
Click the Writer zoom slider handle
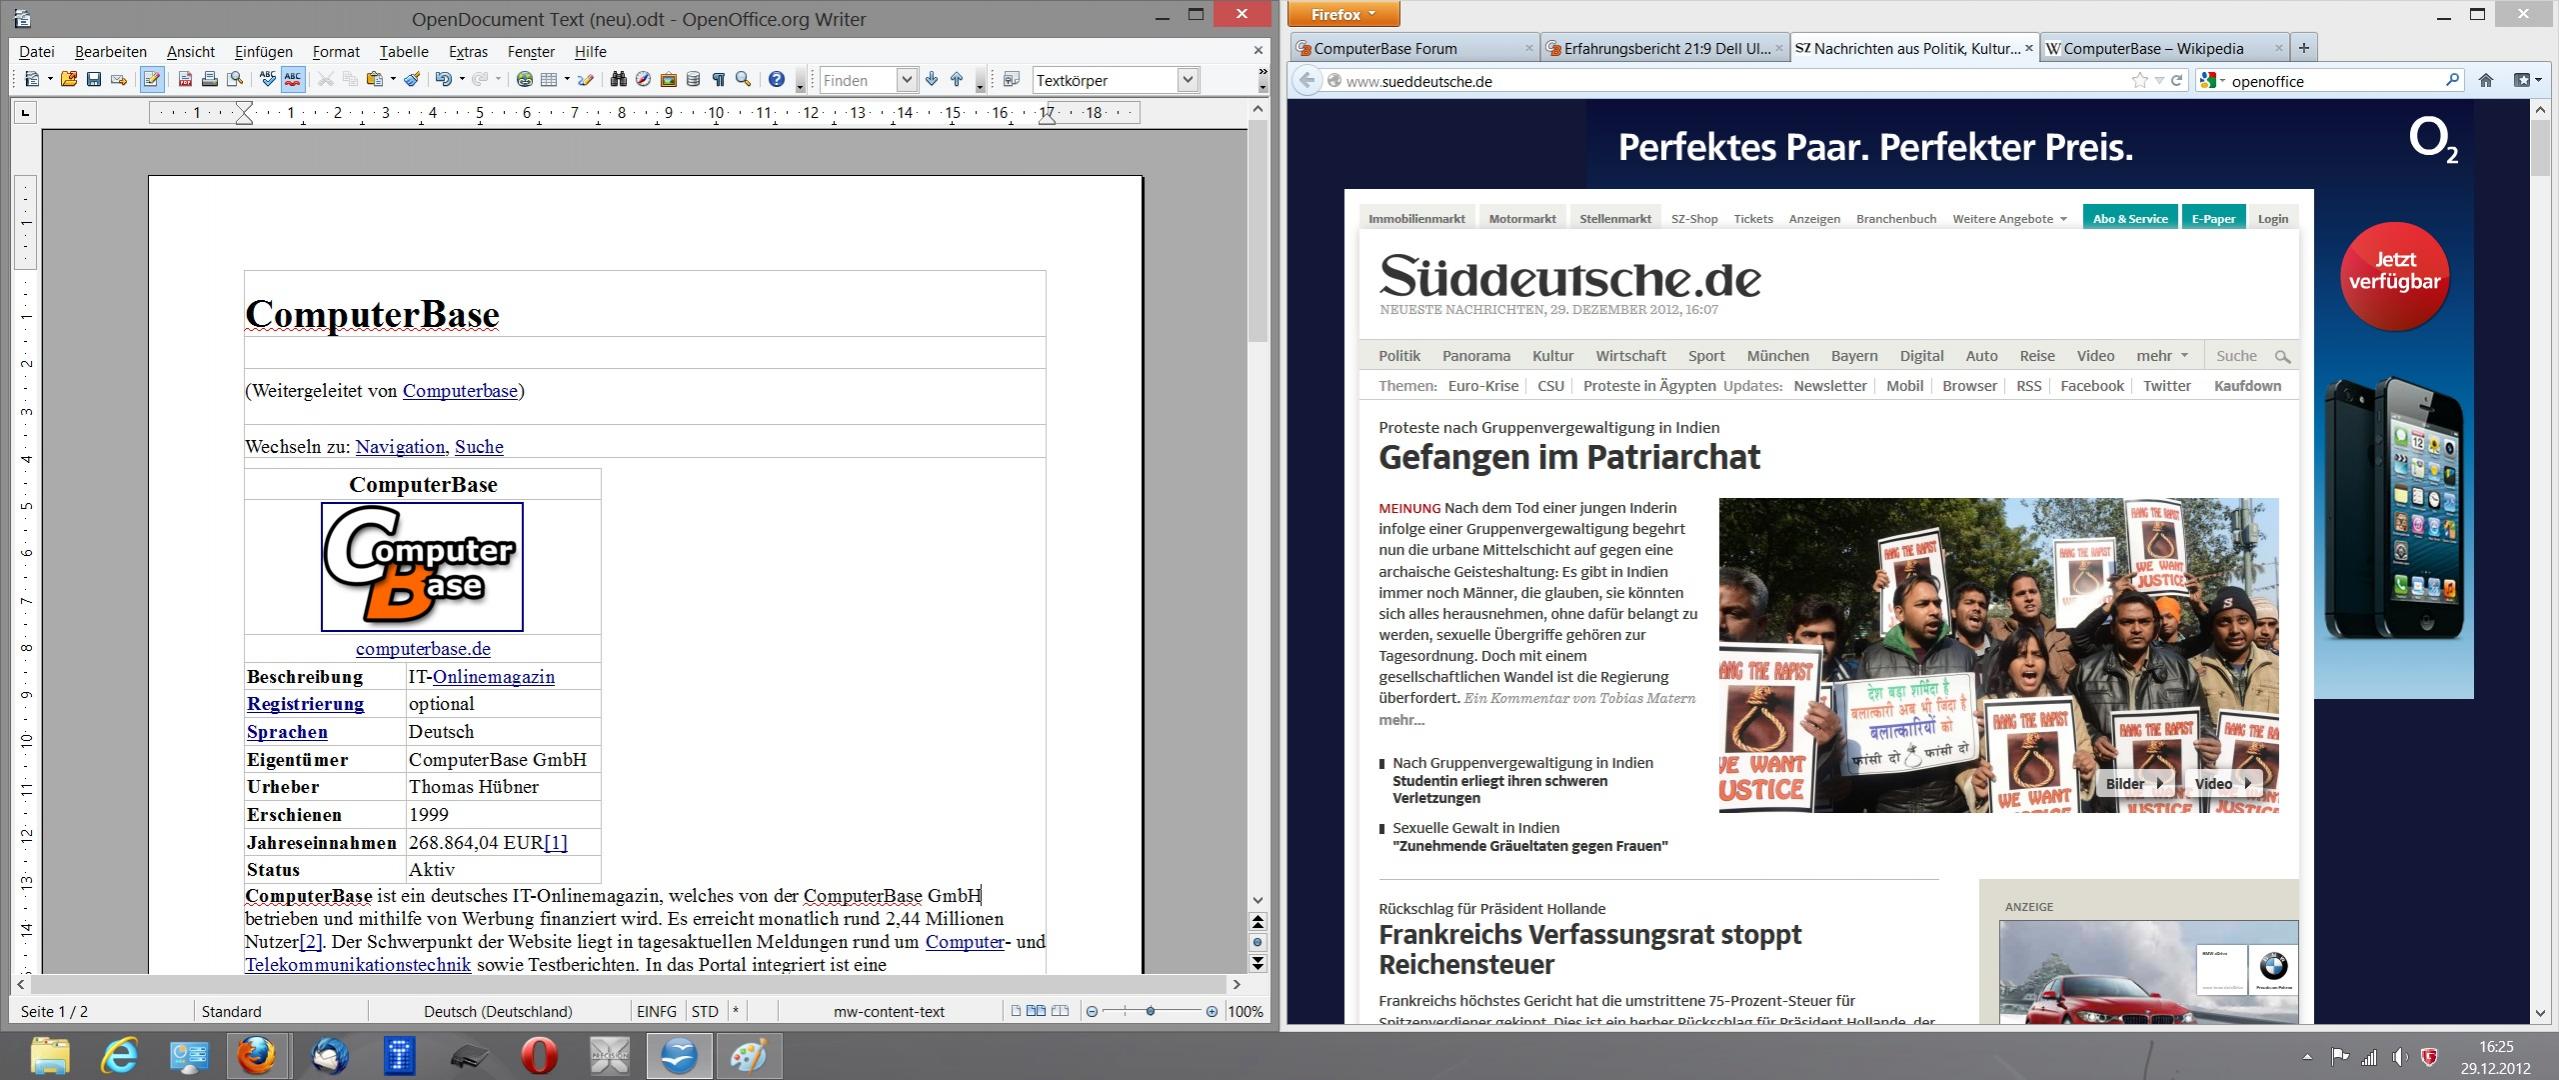click(1151, 1011)
